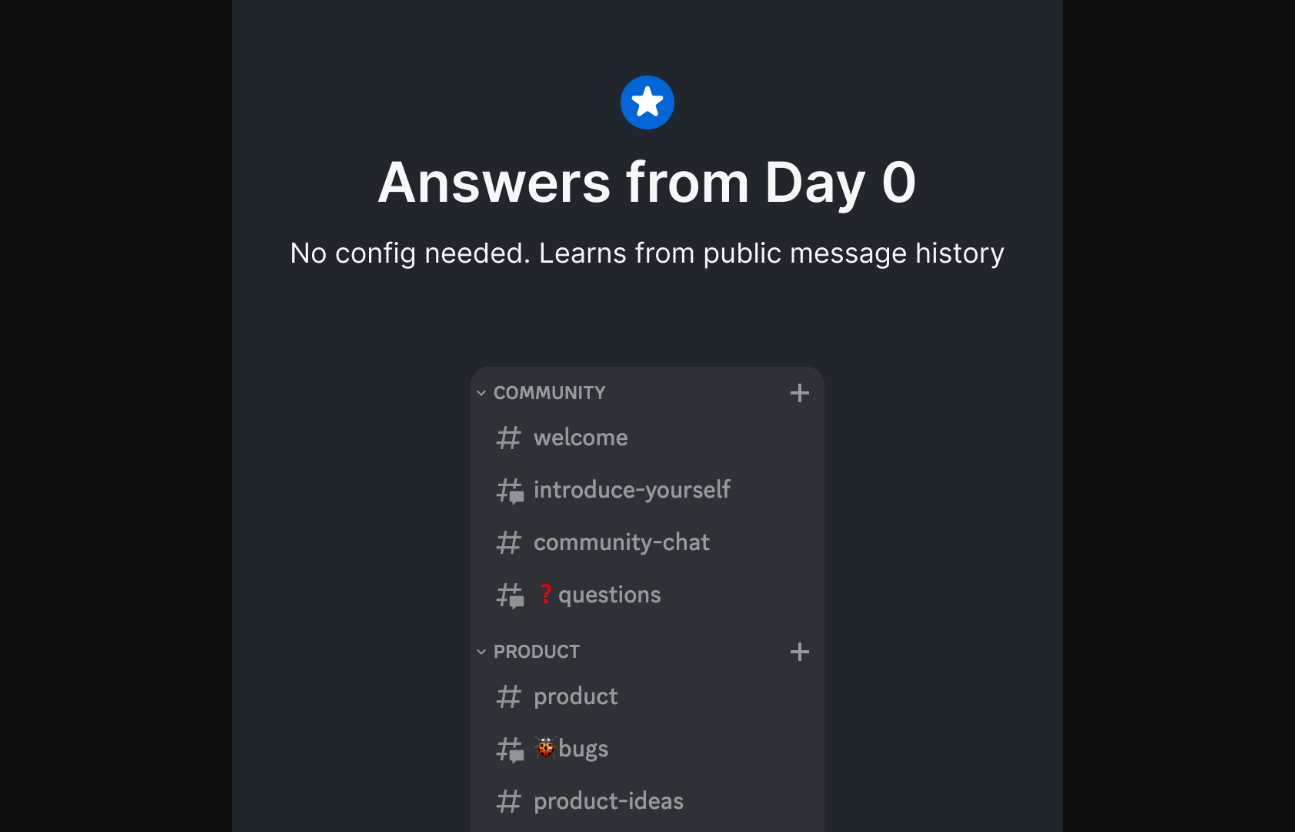Collapse the PRODUCT category chevron
This screenshot has width=1295, height=832.
(481, 652)
